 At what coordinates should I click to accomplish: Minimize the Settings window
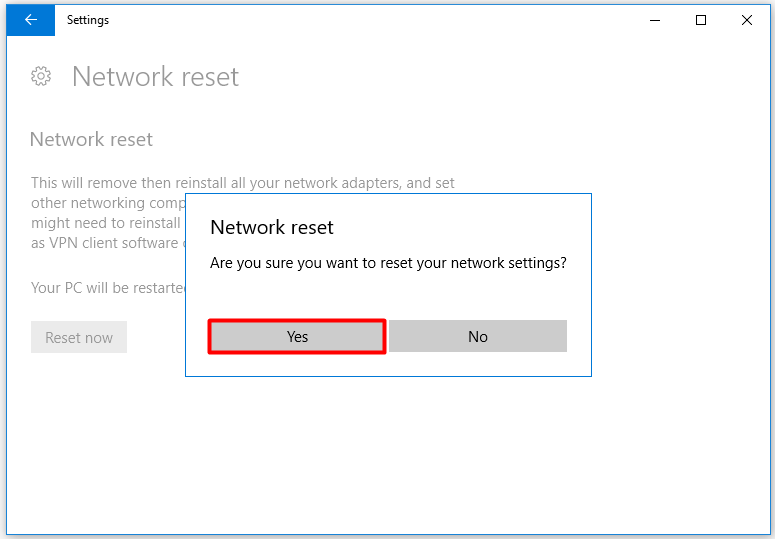[655, 20]
